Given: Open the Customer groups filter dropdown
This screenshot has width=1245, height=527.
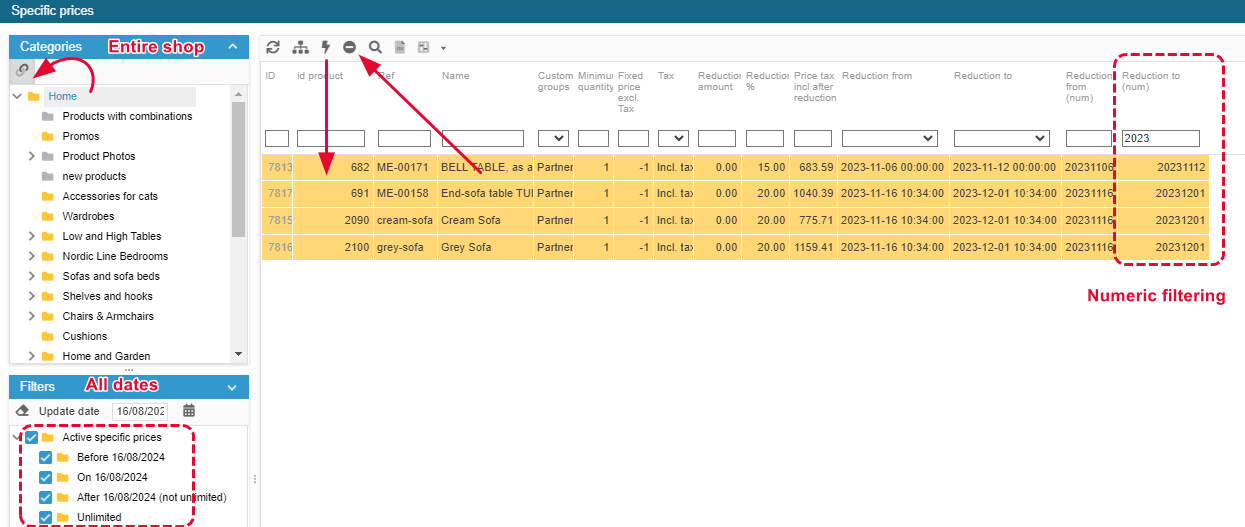Looking at the screenshot, I should point(553,138).
